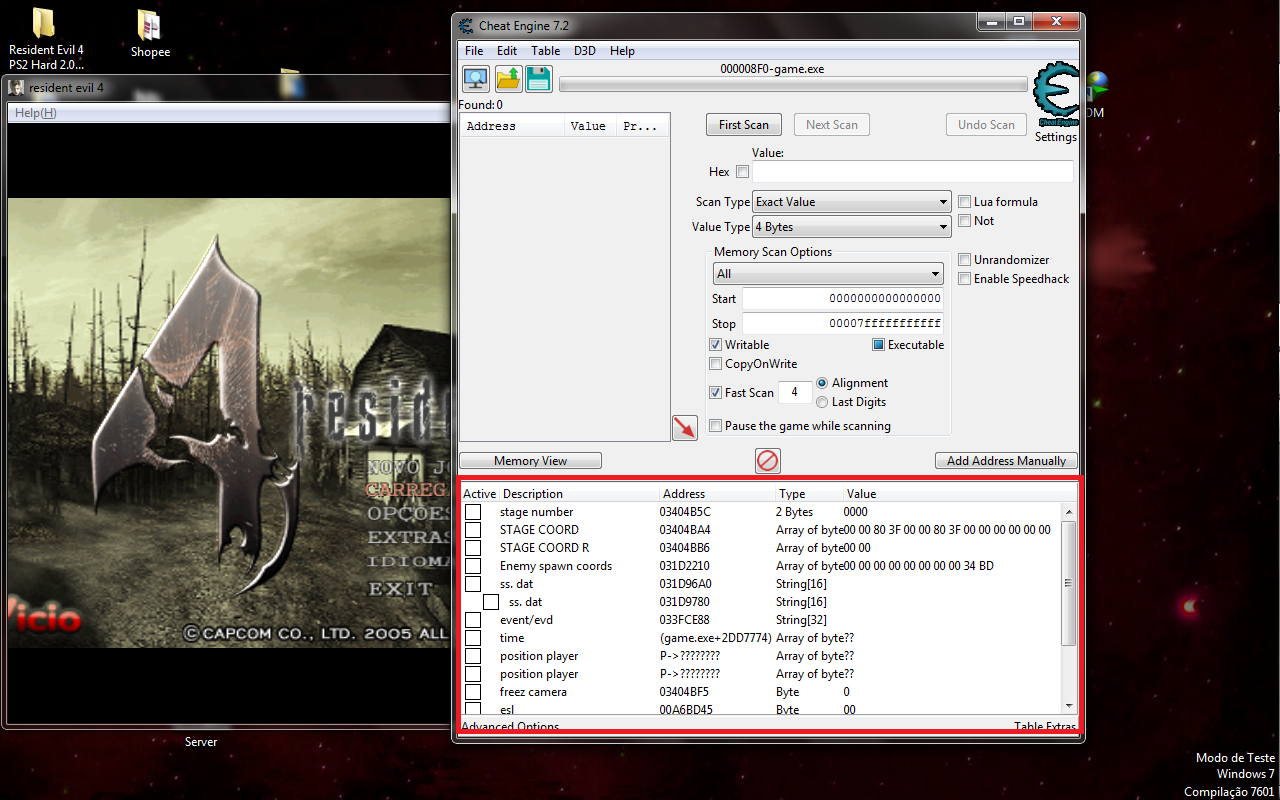Viewport: 1280px width, 800px height.
Task: Click the Active column header
Action: click(x=479, y=494)
